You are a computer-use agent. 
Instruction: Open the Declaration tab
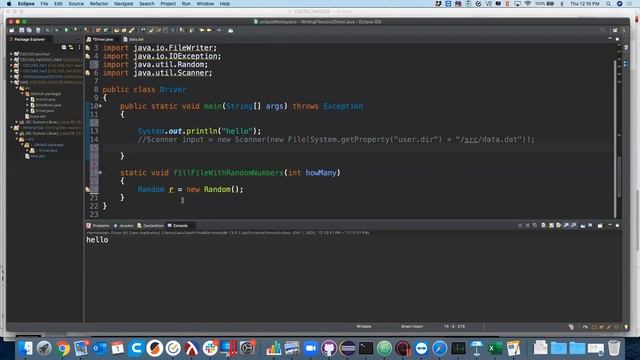[151, 226]
